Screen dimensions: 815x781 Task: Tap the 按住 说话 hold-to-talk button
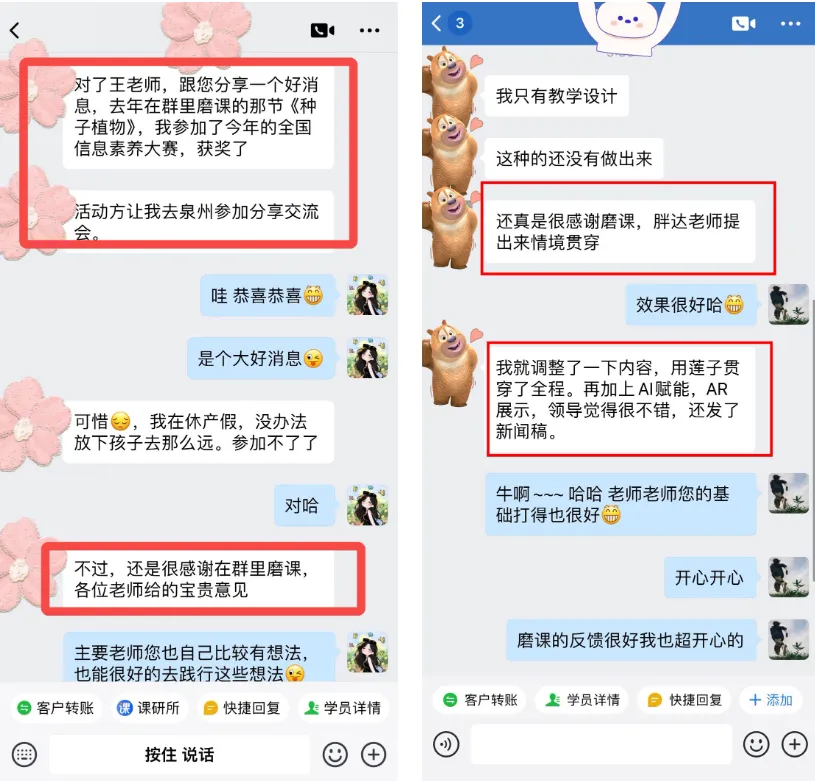click(179, 754)
